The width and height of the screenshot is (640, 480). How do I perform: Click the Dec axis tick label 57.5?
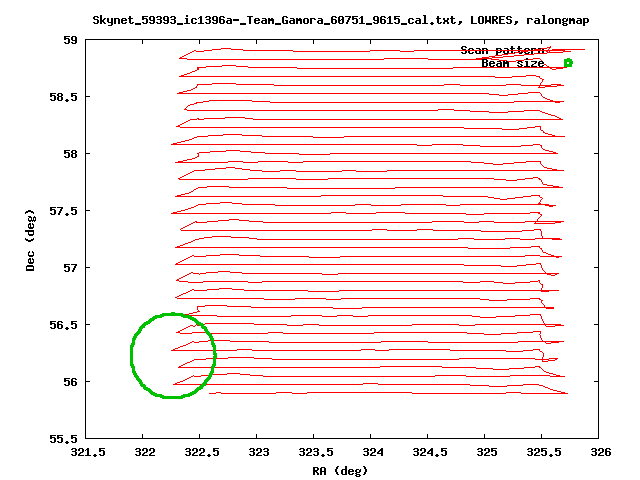point(63,211)
